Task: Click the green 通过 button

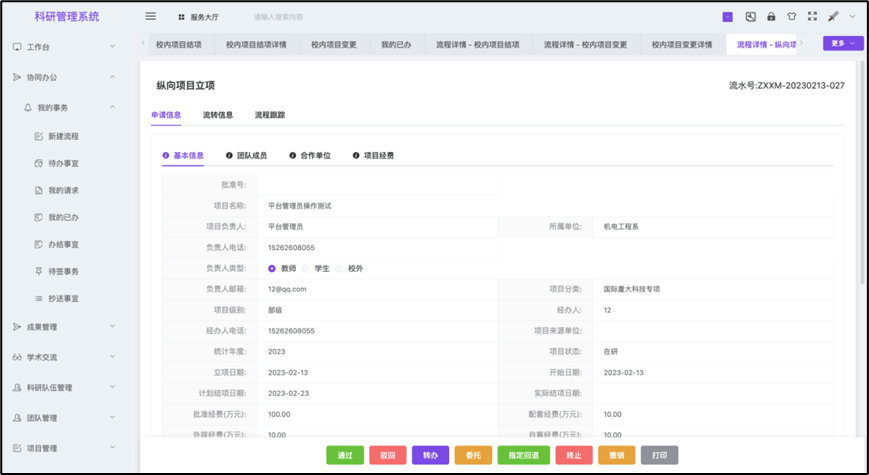Action: tap(345, 455)
